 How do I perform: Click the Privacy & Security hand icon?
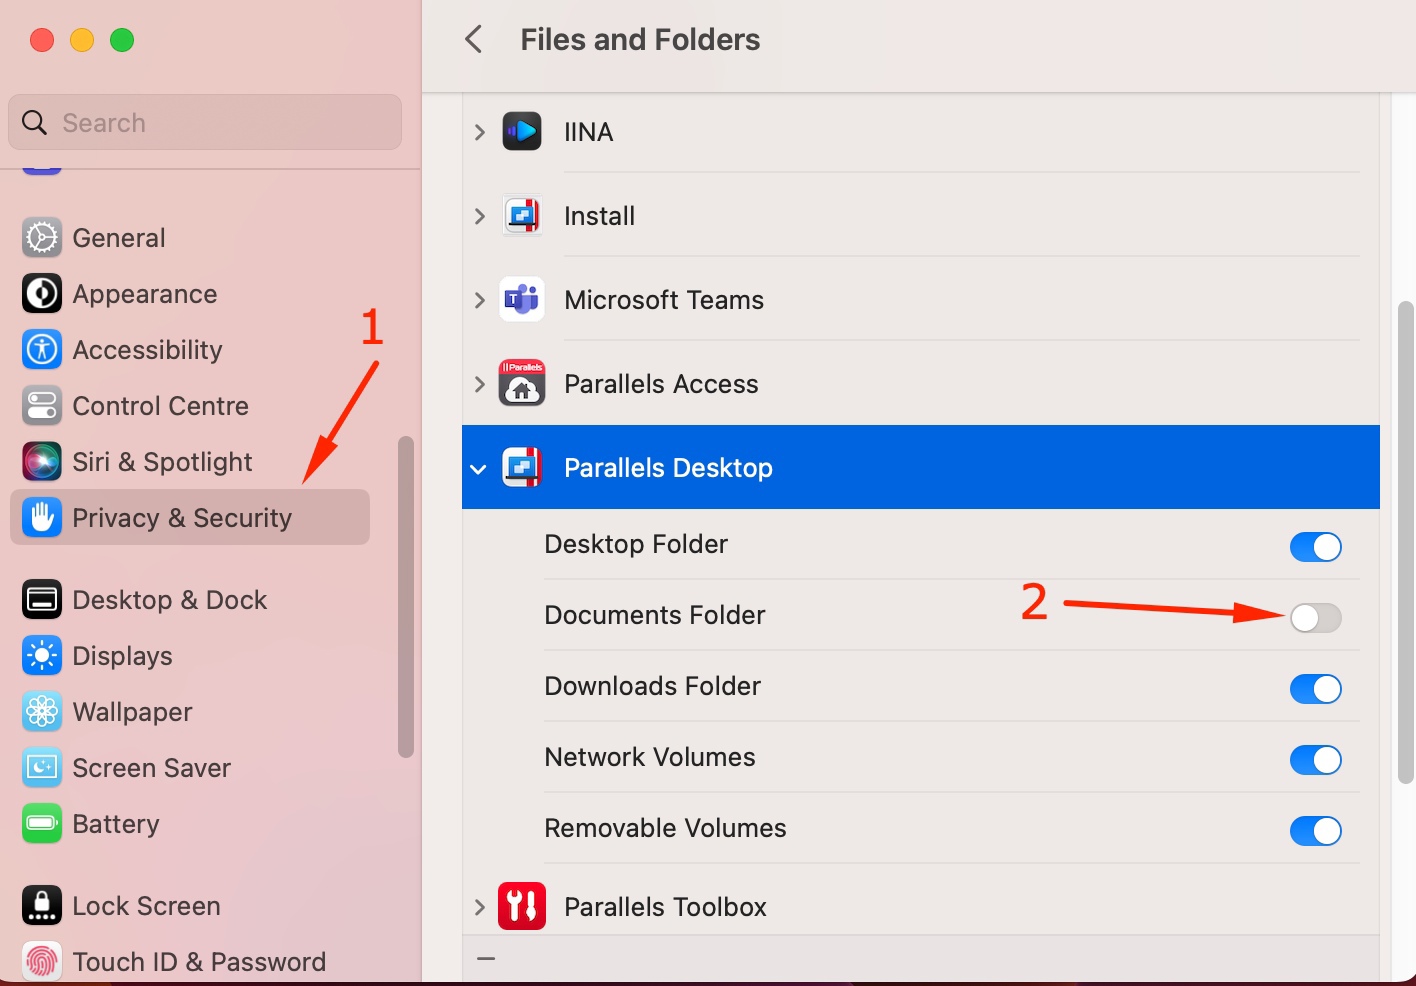[x=42, y=518]
